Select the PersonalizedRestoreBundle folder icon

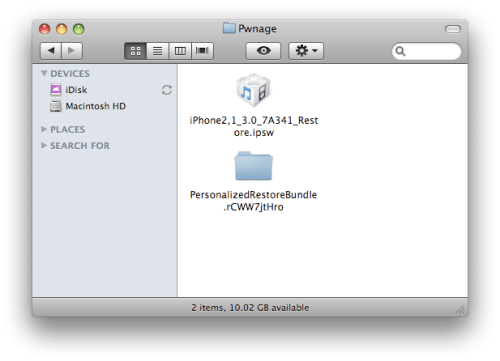(253, 166)
